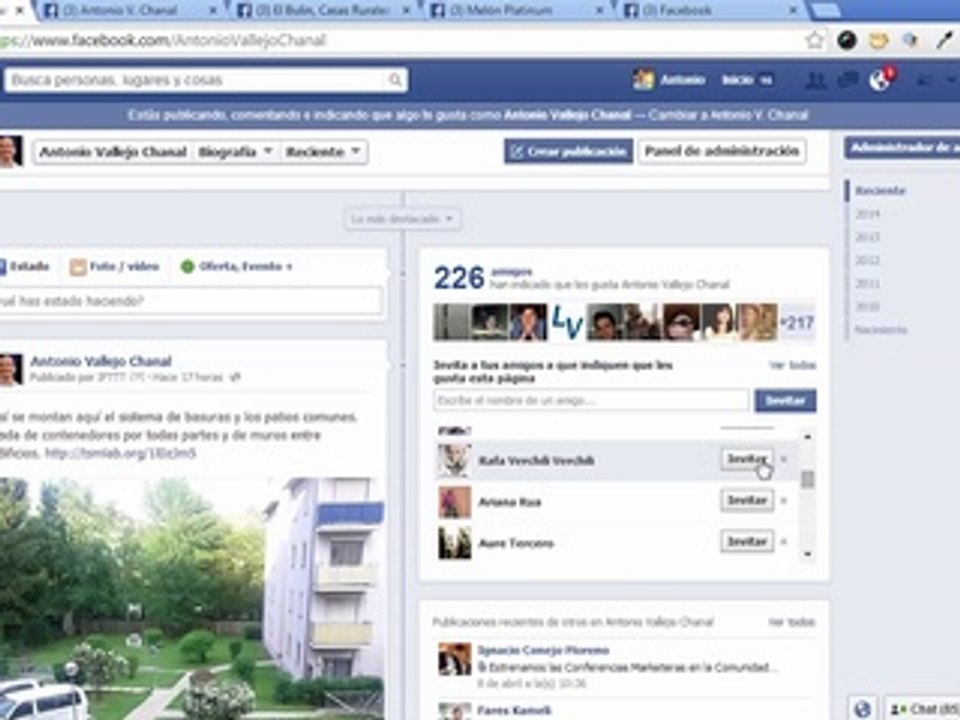Click the search magnifier icon
Image resolution: width=960 pixels, height=720 pixels.
(x=396, y=80)
